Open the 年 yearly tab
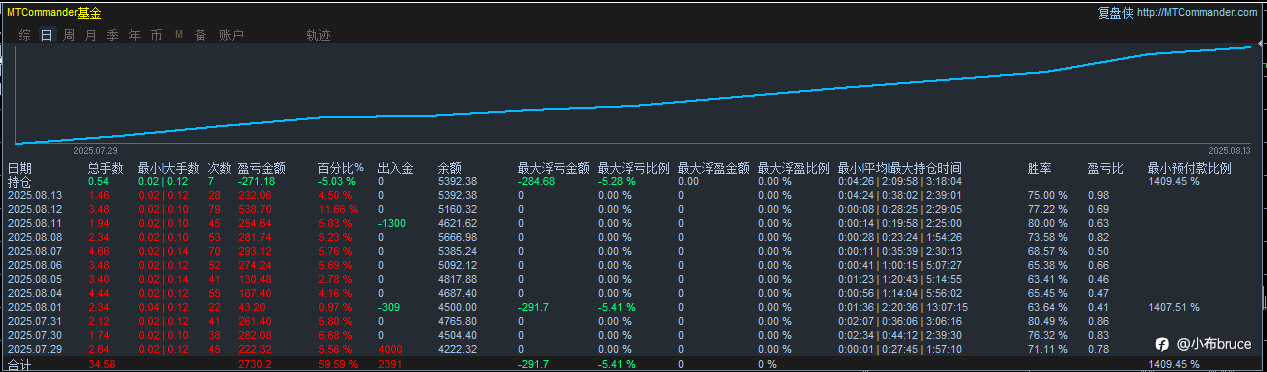The width and height of the screenshot is (1267, 372). (x=135, y=35)
